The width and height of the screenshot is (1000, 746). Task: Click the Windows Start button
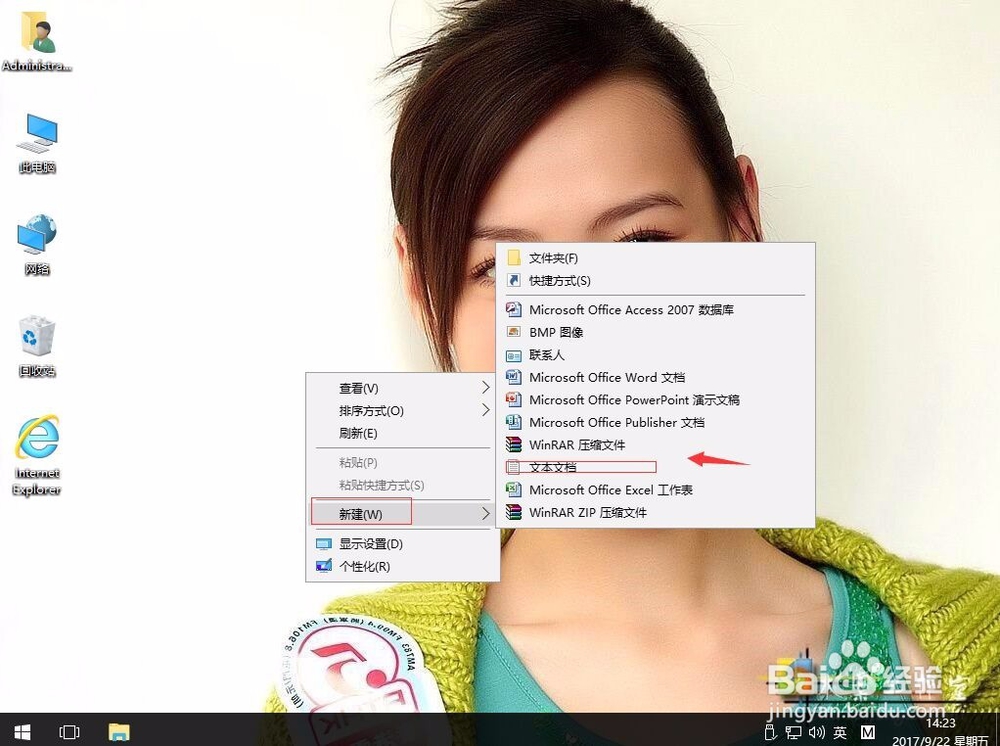[20, 732]
